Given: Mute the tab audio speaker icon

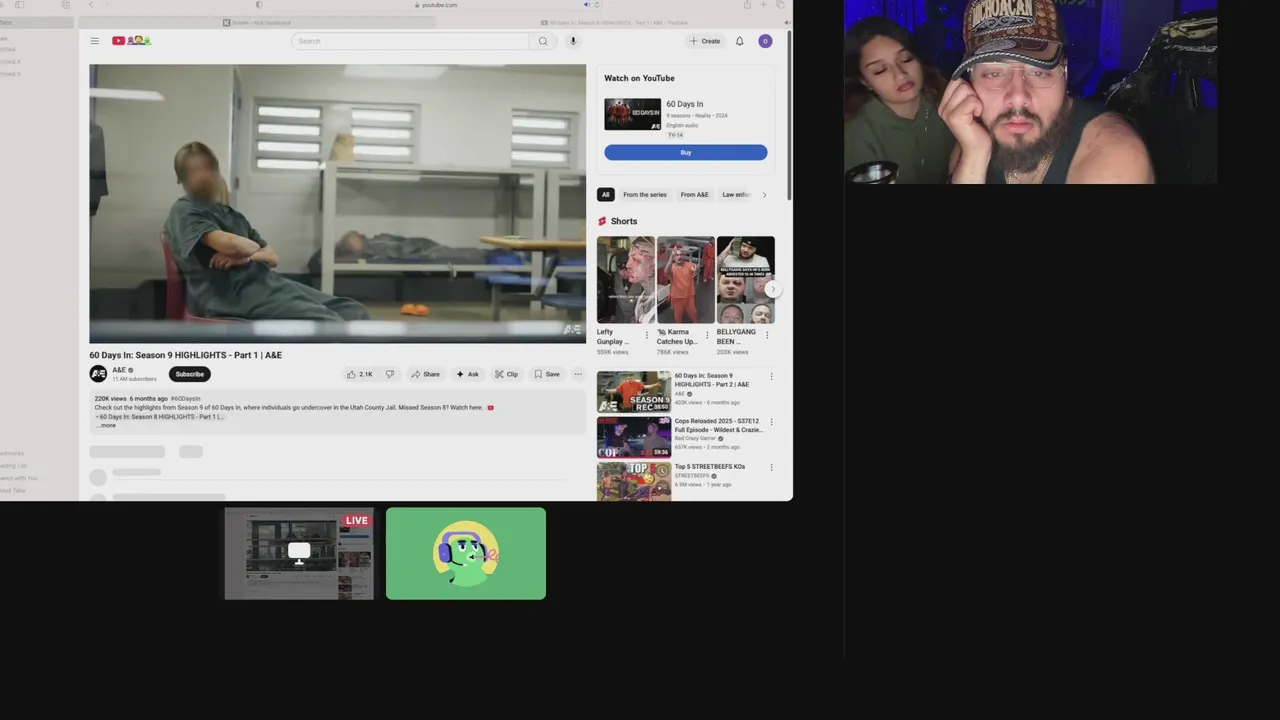Looking at the screenshot, I should pyautogui.click(x=587, y=5).
